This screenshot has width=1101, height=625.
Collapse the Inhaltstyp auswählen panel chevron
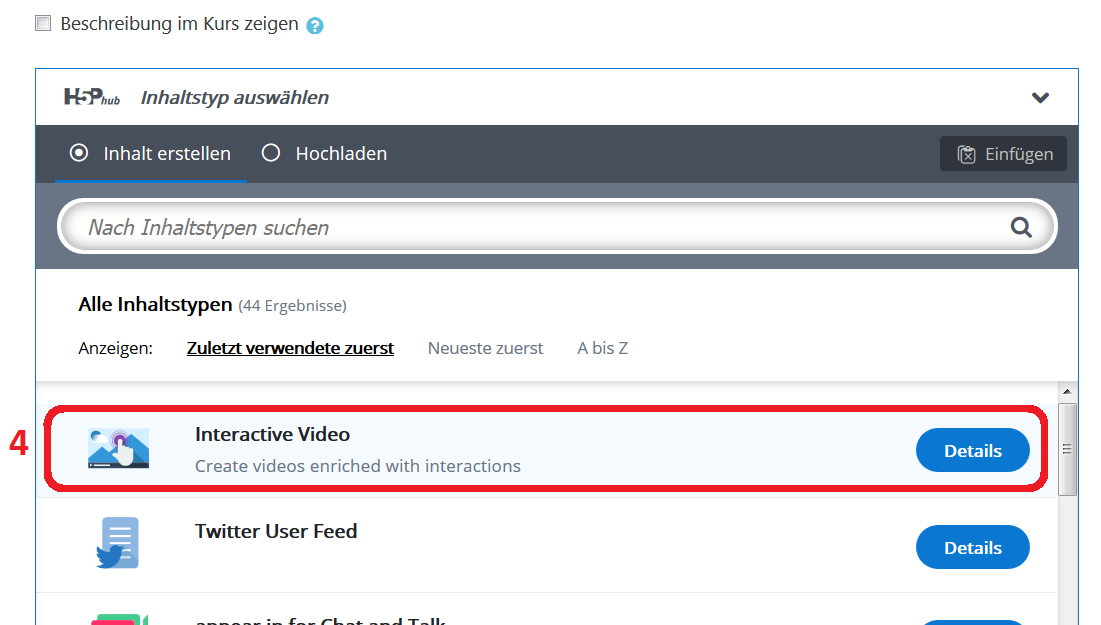[1040, 98]
